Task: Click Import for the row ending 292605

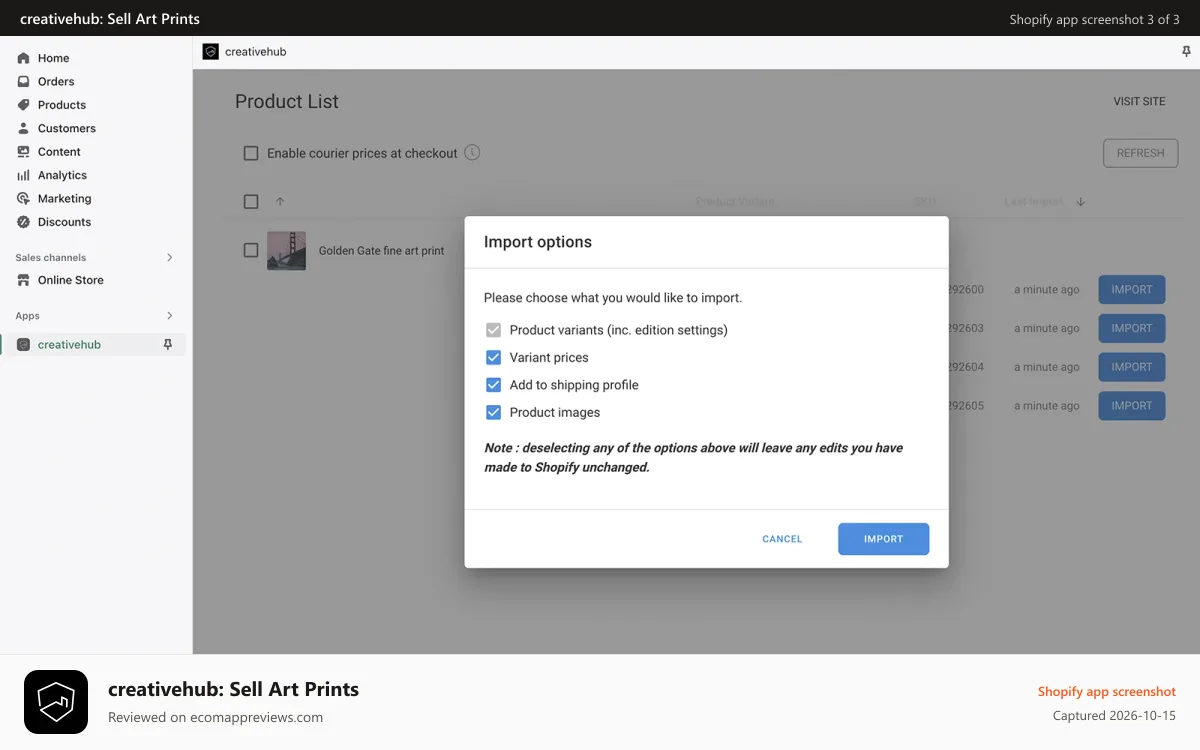Action: (x=1132, y=406)
